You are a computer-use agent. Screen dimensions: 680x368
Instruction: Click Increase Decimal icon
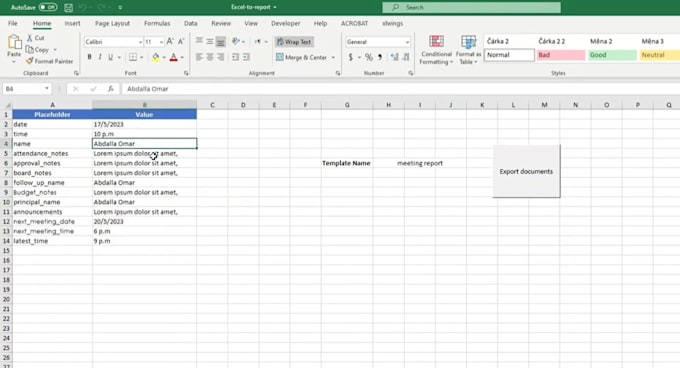coord(394,57)
